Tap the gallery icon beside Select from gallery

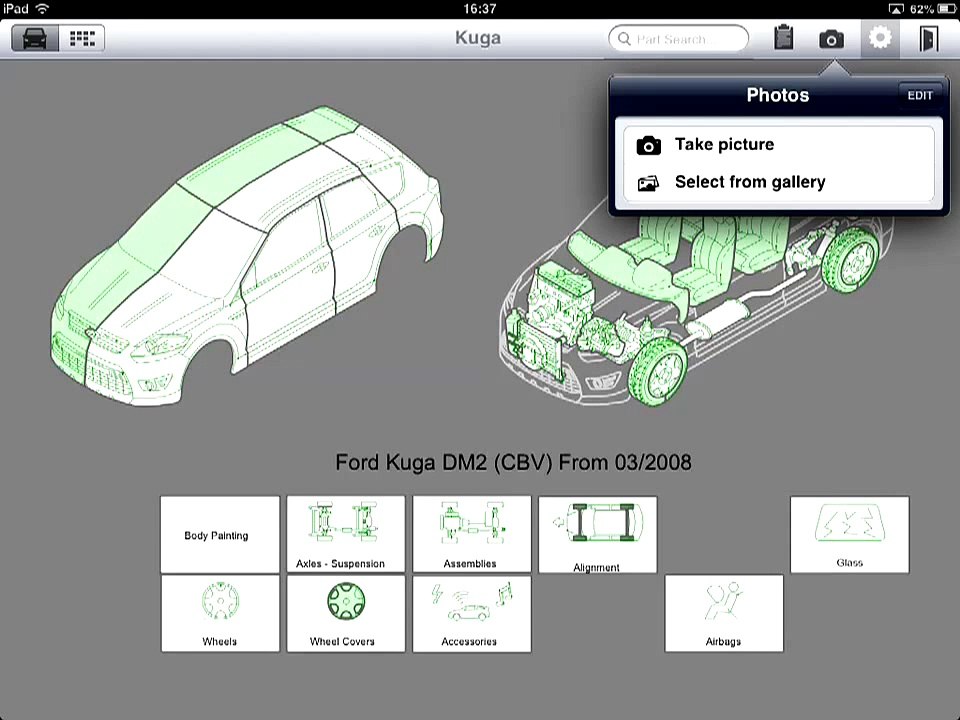[x=648, y=183]
